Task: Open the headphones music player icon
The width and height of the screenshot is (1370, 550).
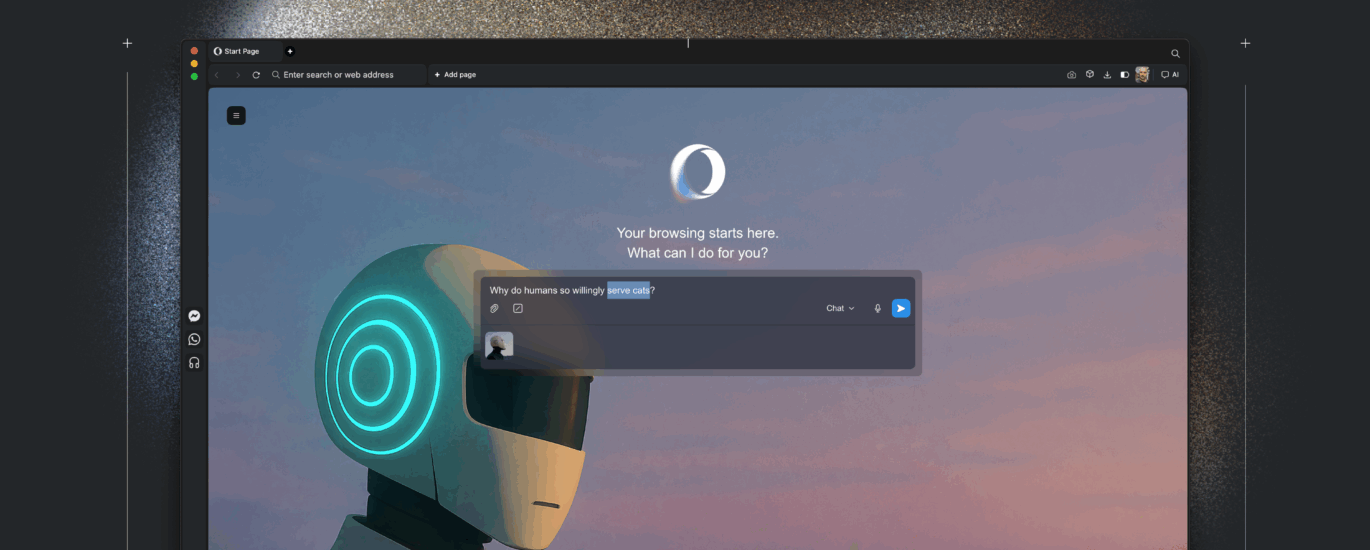Action: pos(194,363)
